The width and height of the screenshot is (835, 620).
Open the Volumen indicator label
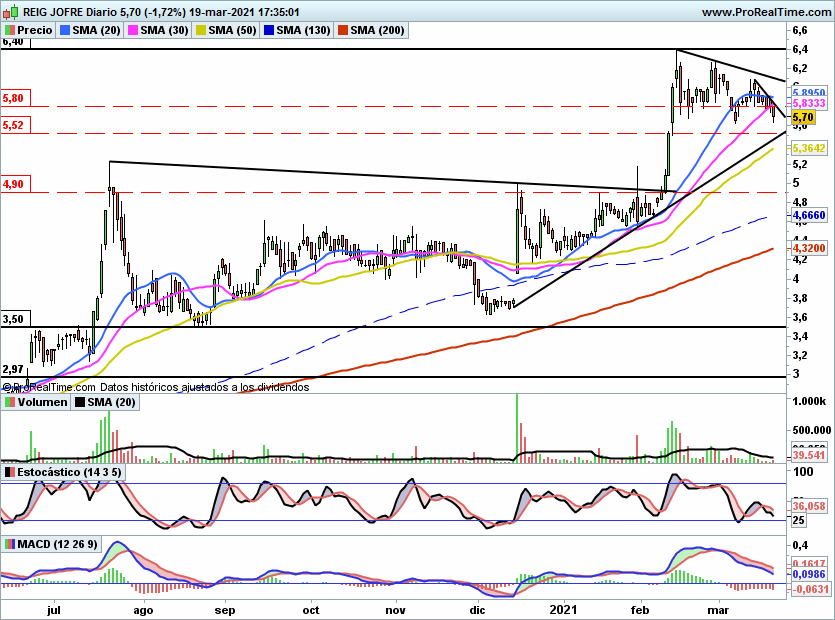[x=36, y=402]
